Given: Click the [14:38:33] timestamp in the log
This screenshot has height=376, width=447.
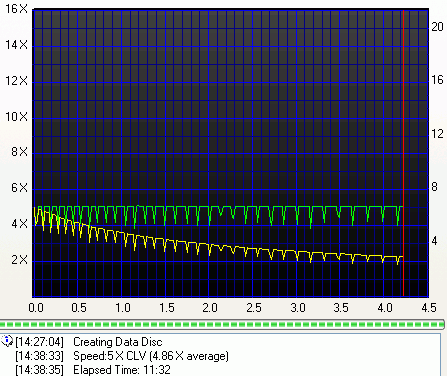Looking at the screenshot, I should point(39,356).
